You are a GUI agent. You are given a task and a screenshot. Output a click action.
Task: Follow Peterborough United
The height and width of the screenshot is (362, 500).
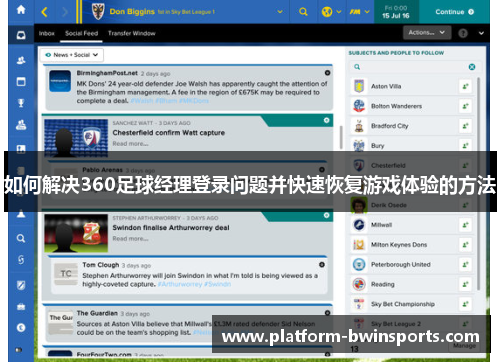click(465, 265)
